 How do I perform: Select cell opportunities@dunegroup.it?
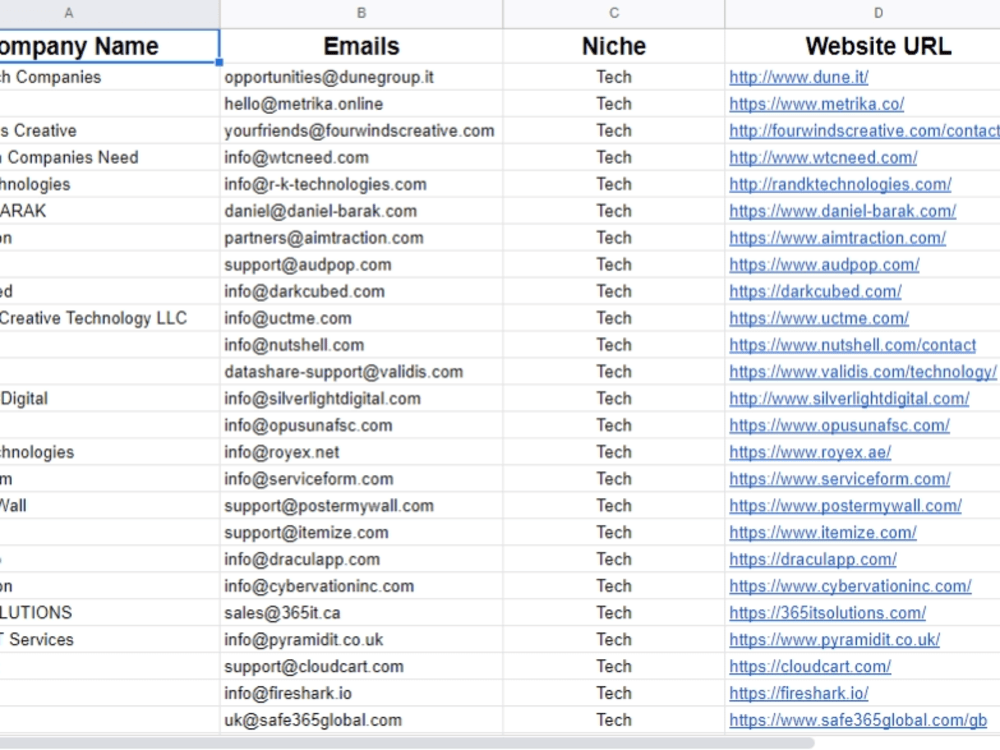coord(361,77)
